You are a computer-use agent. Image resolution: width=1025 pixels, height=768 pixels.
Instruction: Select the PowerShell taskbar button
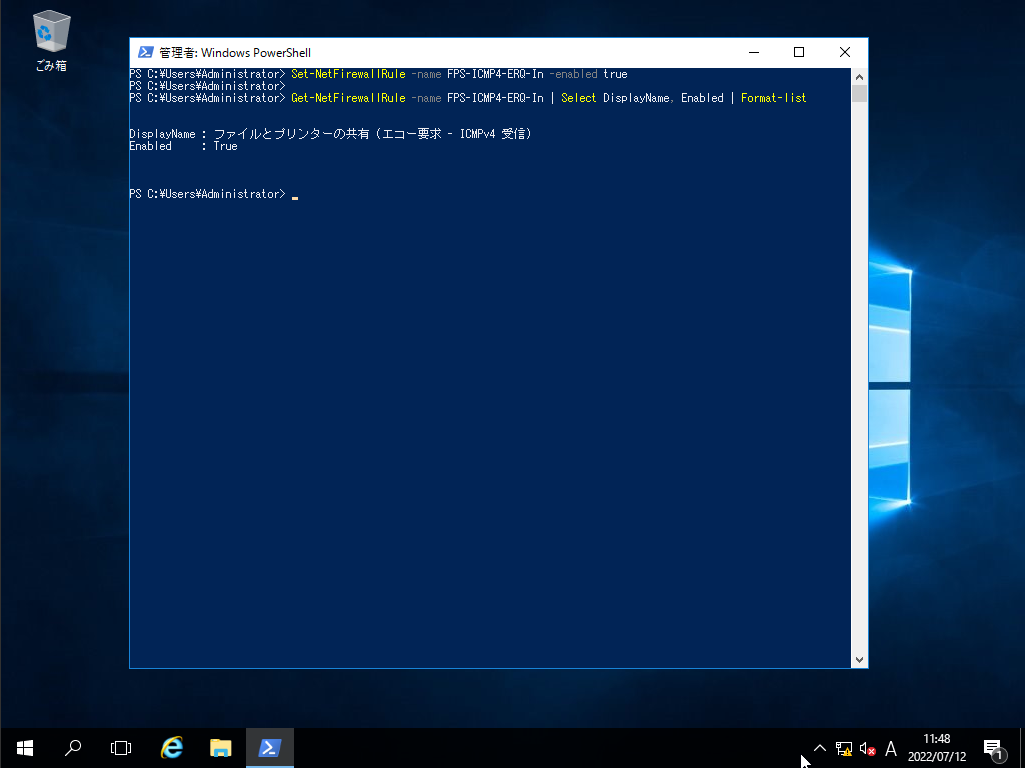point(269,747)
